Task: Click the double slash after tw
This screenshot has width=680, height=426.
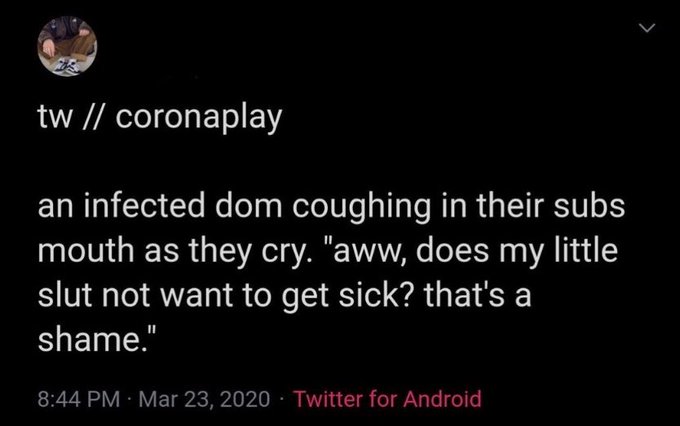Action: 94,118
